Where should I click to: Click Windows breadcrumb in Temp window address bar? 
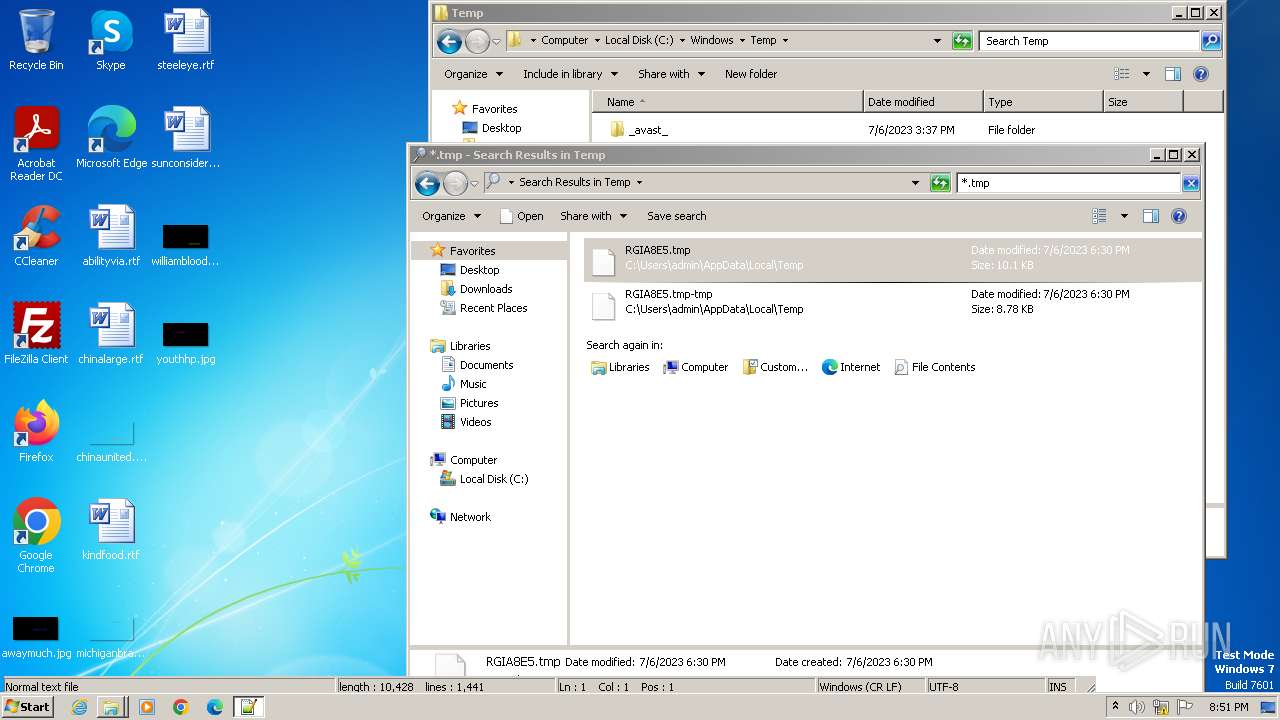pos(712,41)
